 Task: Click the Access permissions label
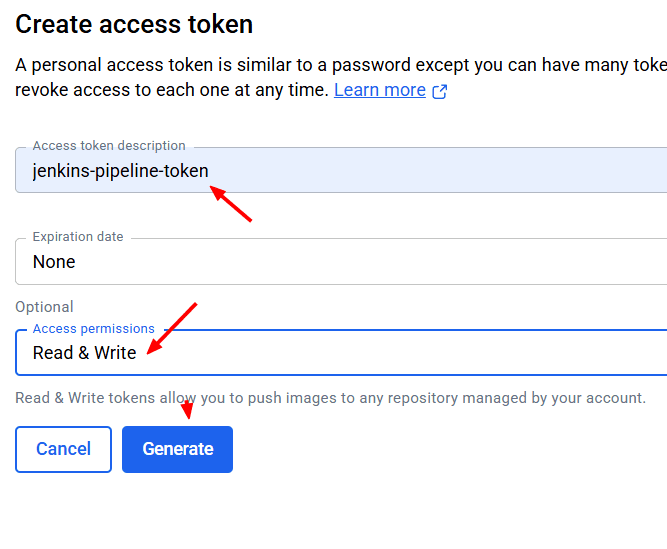(94, 329)
